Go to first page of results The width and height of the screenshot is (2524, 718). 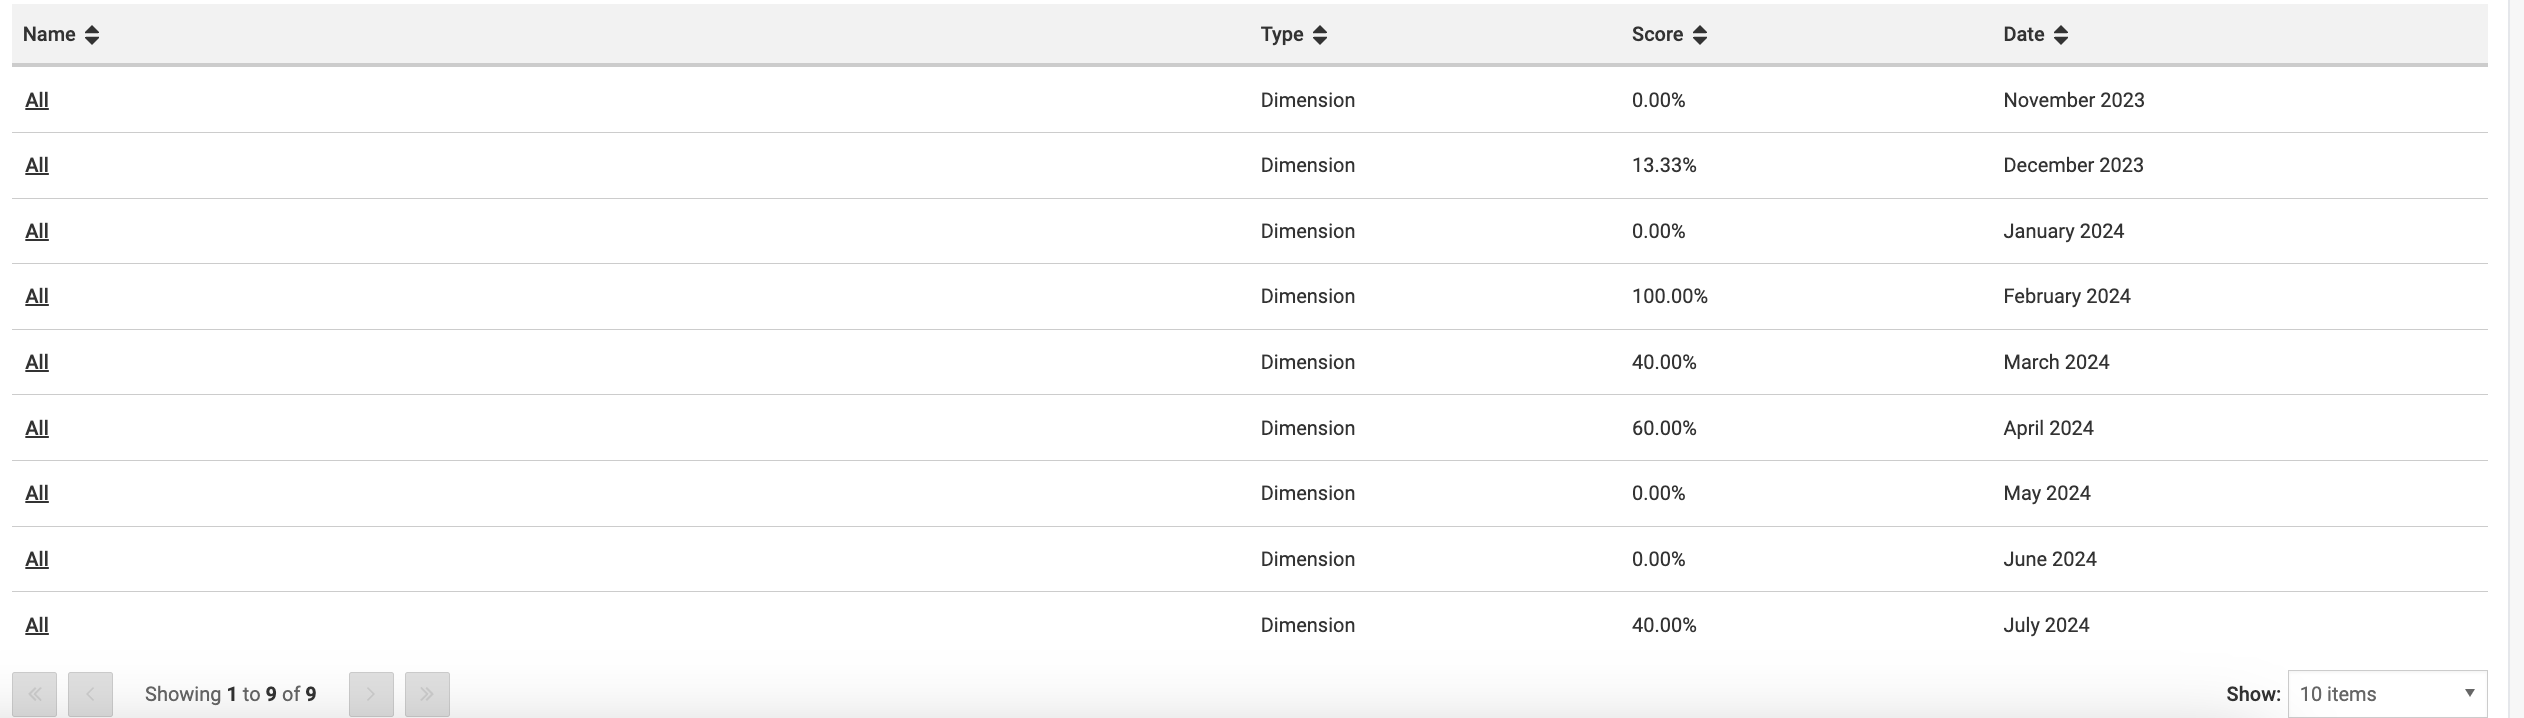tap(35, 694)
